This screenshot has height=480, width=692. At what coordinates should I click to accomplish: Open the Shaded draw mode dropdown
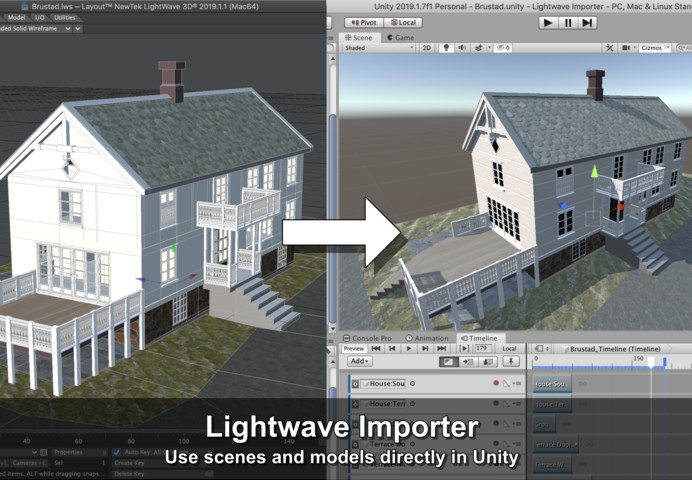(x=380, y=48)
